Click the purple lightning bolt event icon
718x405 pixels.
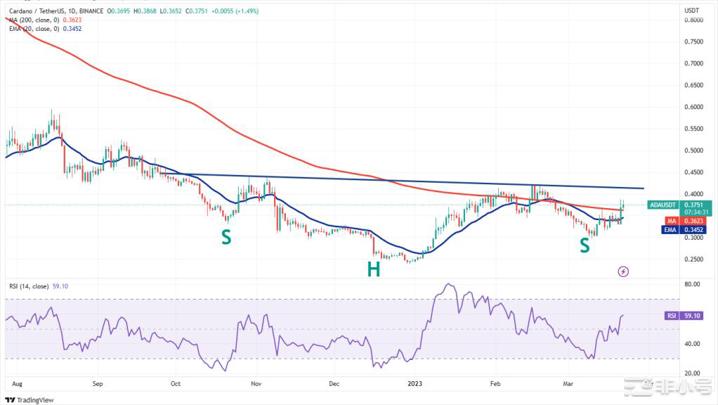(624, 270)
